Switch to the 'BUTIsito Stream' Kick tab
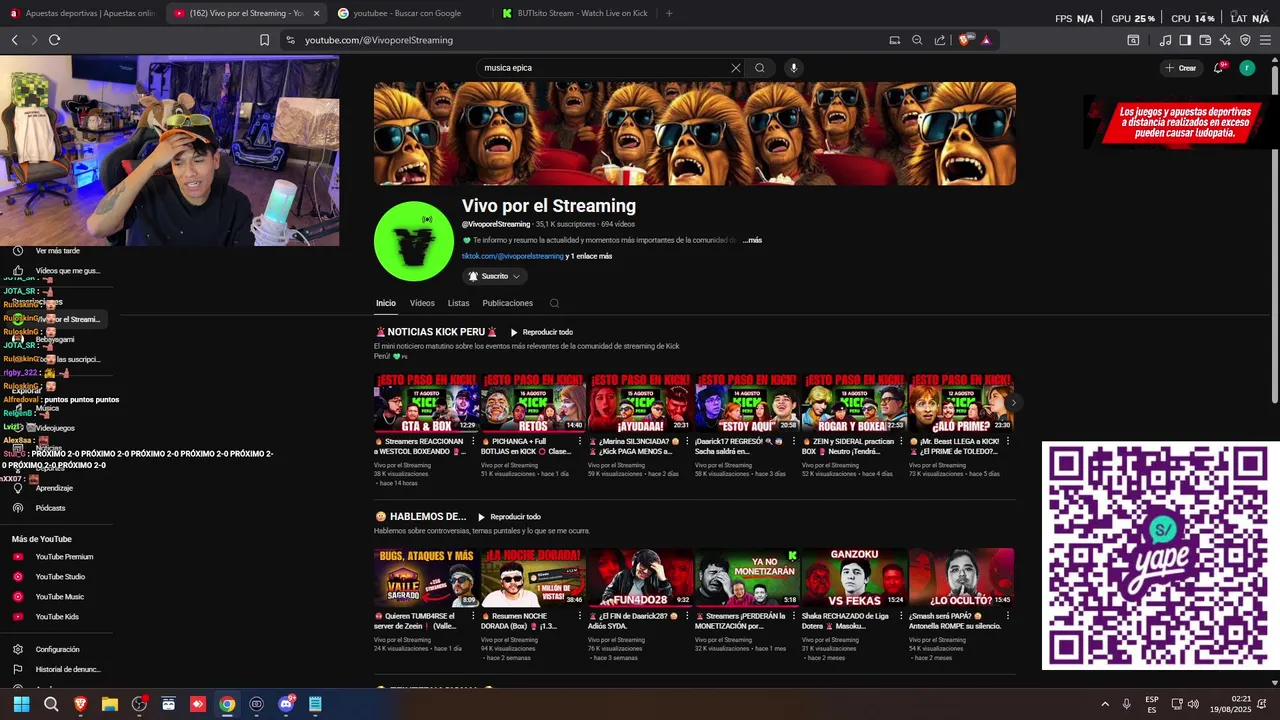 [x=574, y=13]
